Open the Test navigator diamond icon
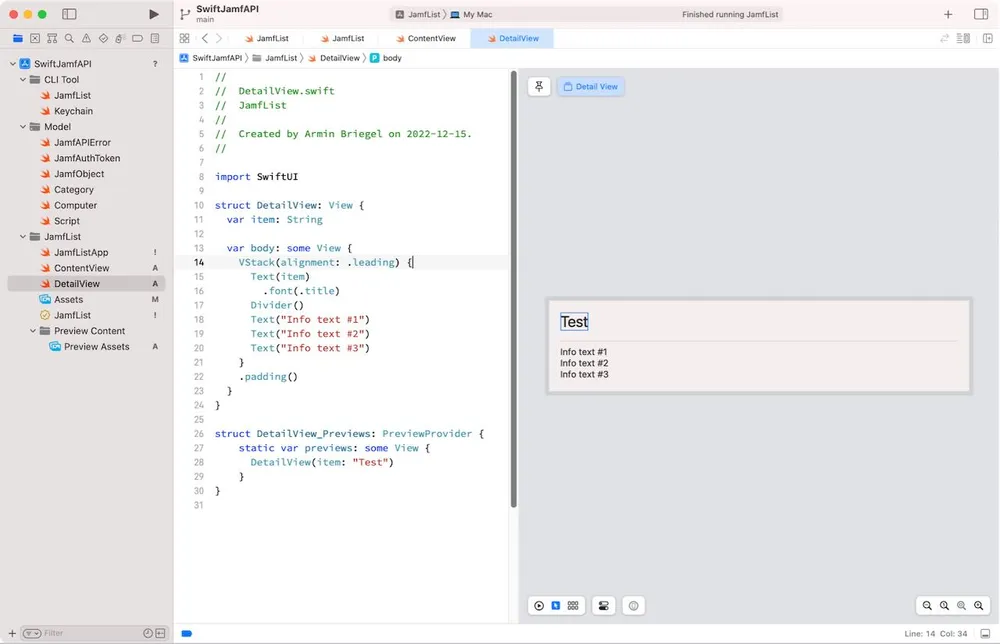Image resolution: width=1000 pixels, height=644 pixels. (x=104, y=38)
